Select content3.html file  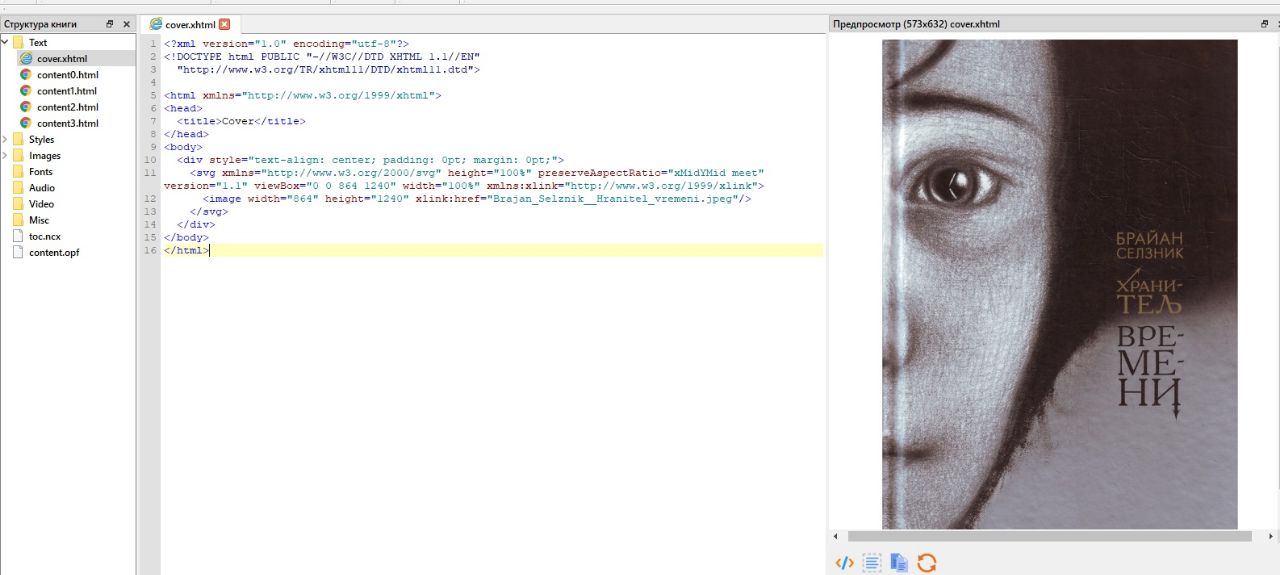pyautogui.click(x=68, y=123)
